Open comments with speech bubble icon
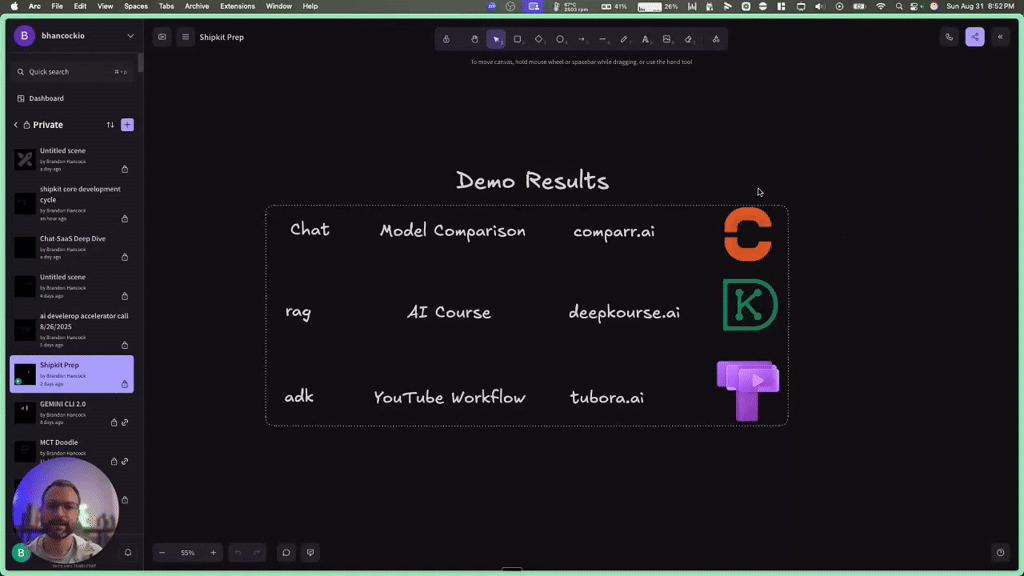 pos(286,552)
